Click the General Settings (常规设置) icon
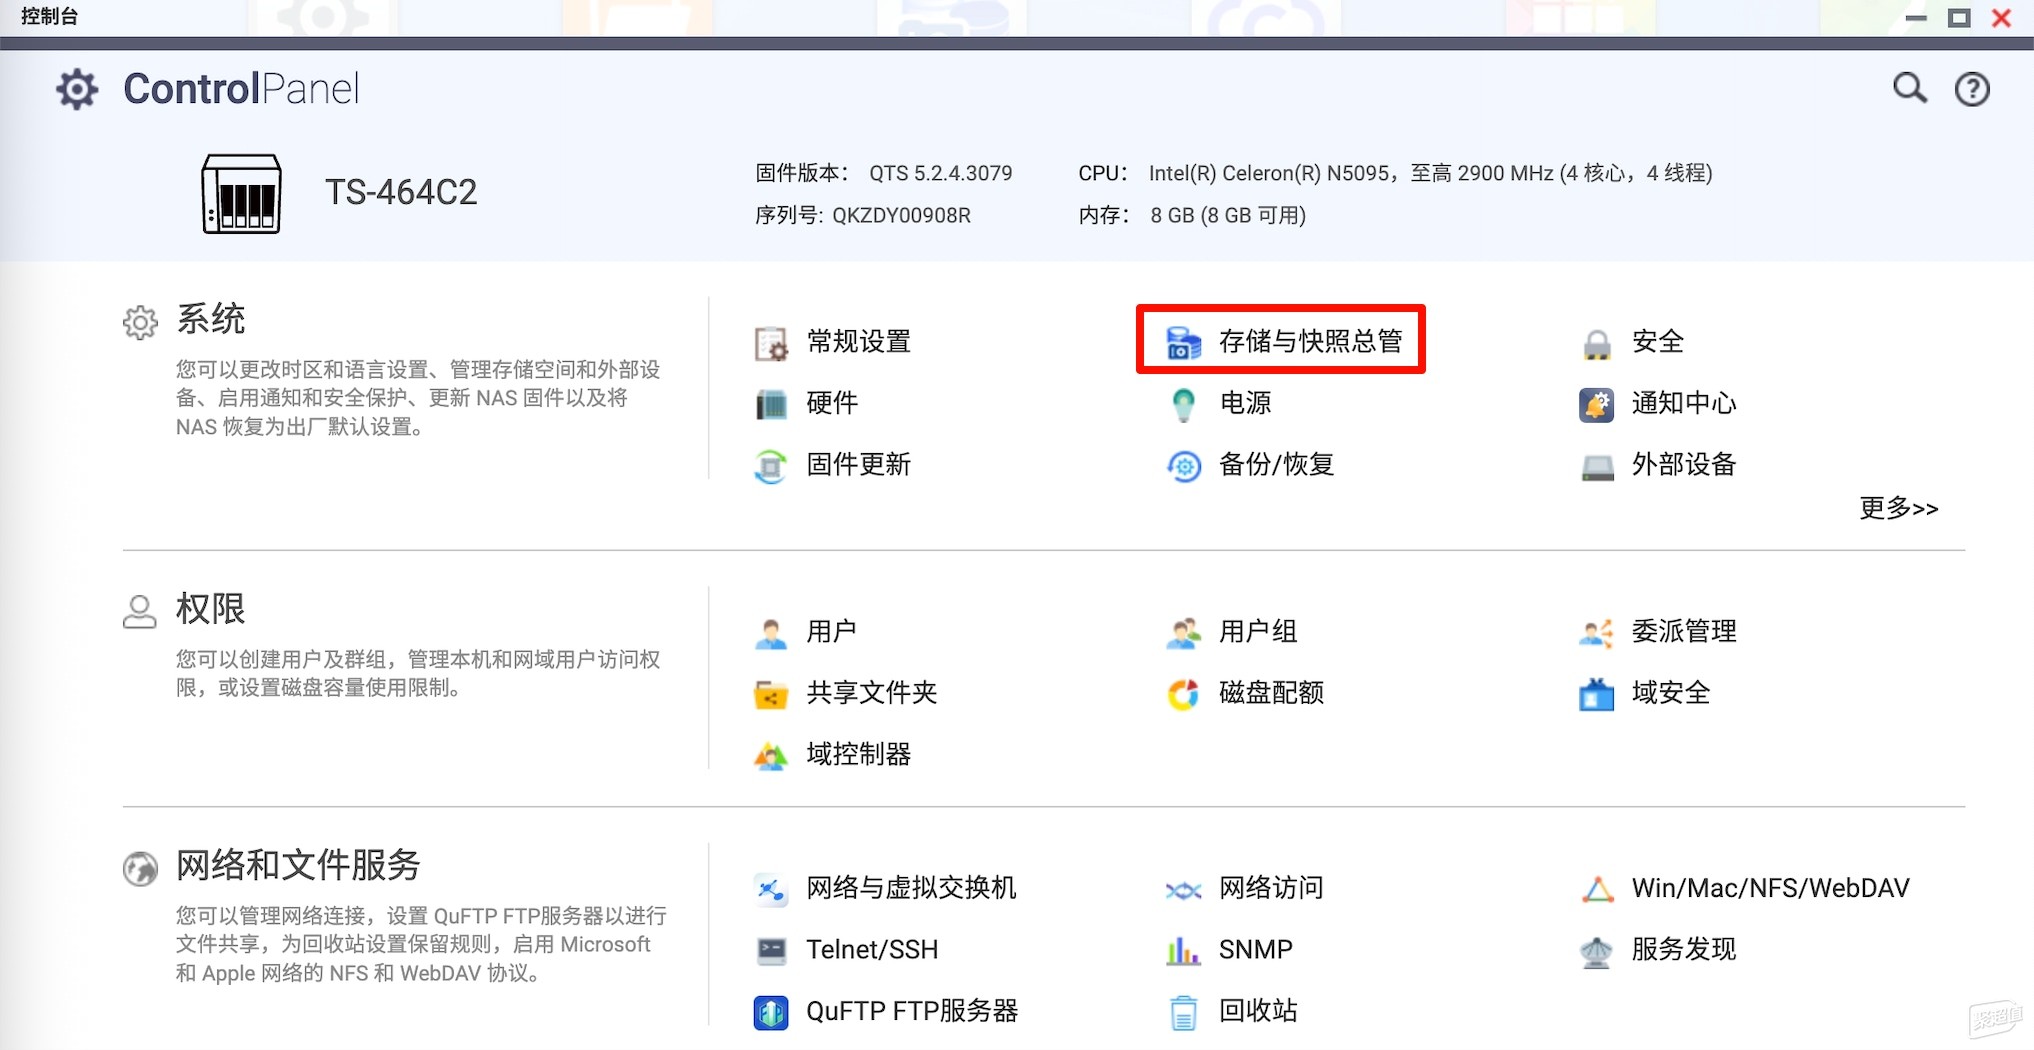The width and height of the screenshot is (2034, 1050). coord(771,343)
